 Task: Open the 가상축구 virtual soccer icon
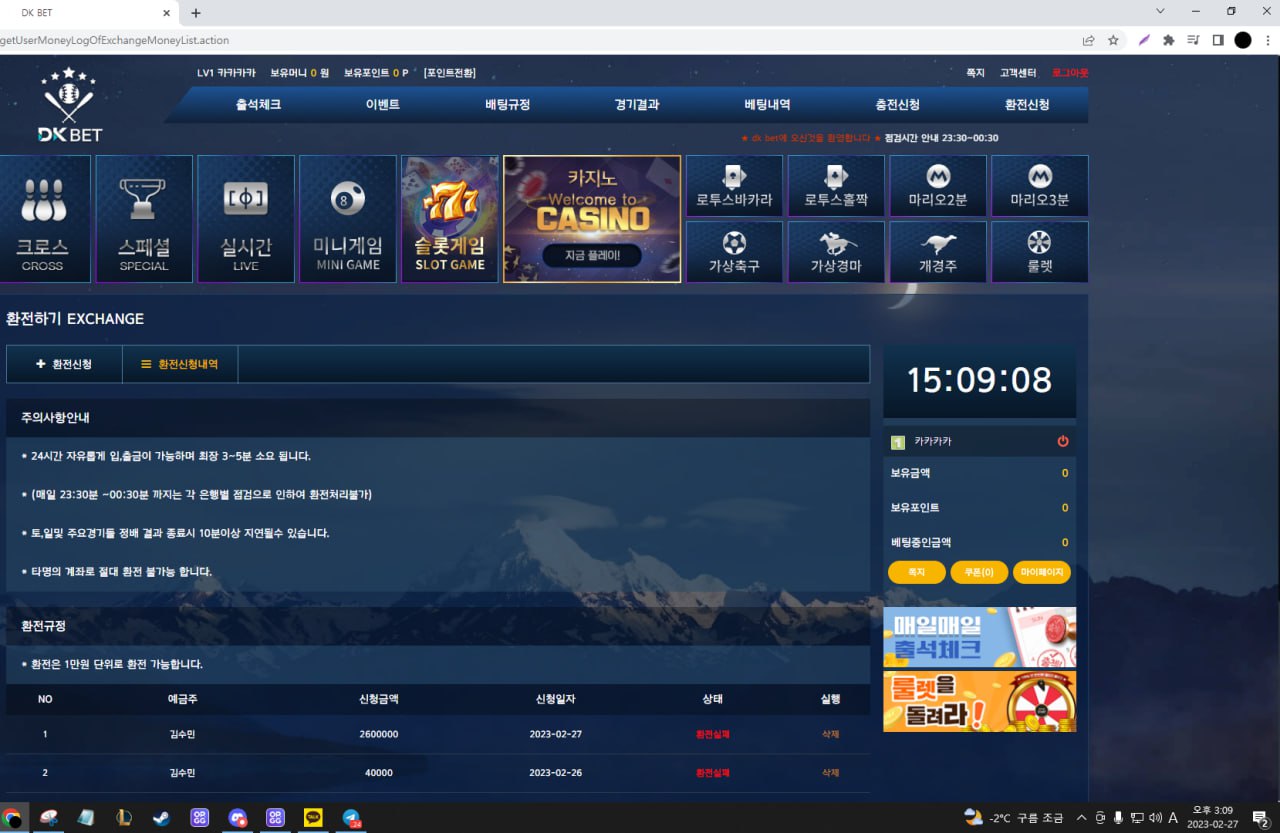(x=734, y=252)
